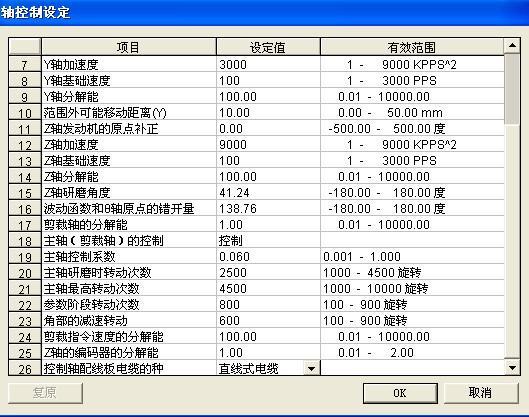Screen dimensions: 529x417
Task: Select row header number 21
Action: coord(25,289)
